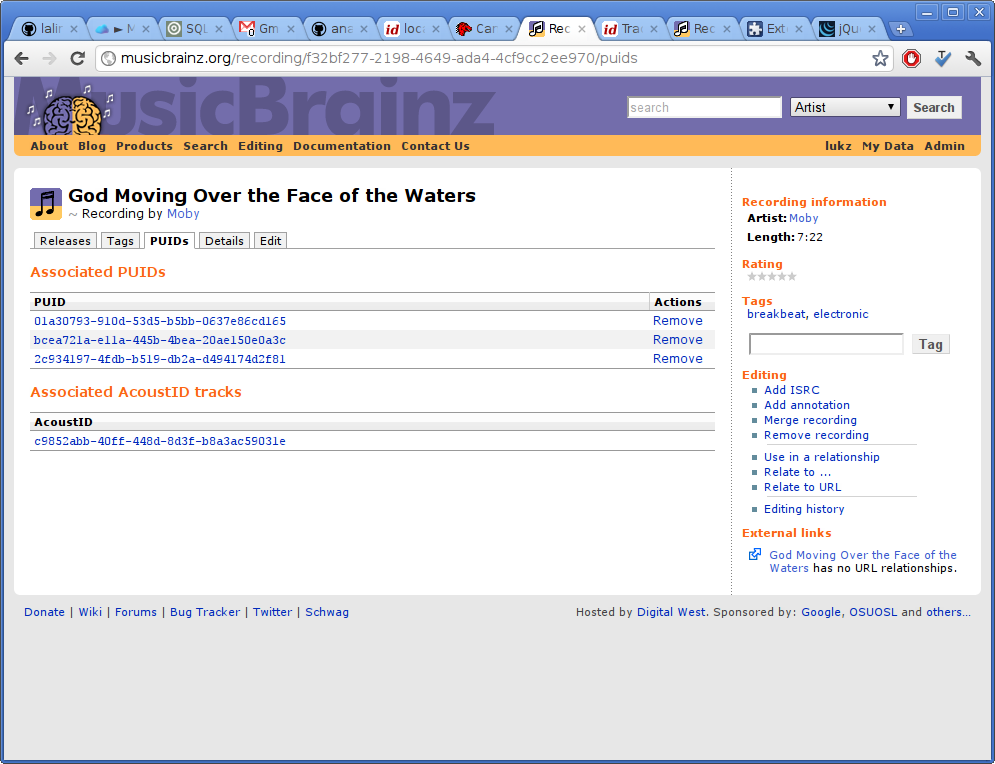The image size is (995, 764).
Task: Click the external link icon under External links
Action: point(754,555)
